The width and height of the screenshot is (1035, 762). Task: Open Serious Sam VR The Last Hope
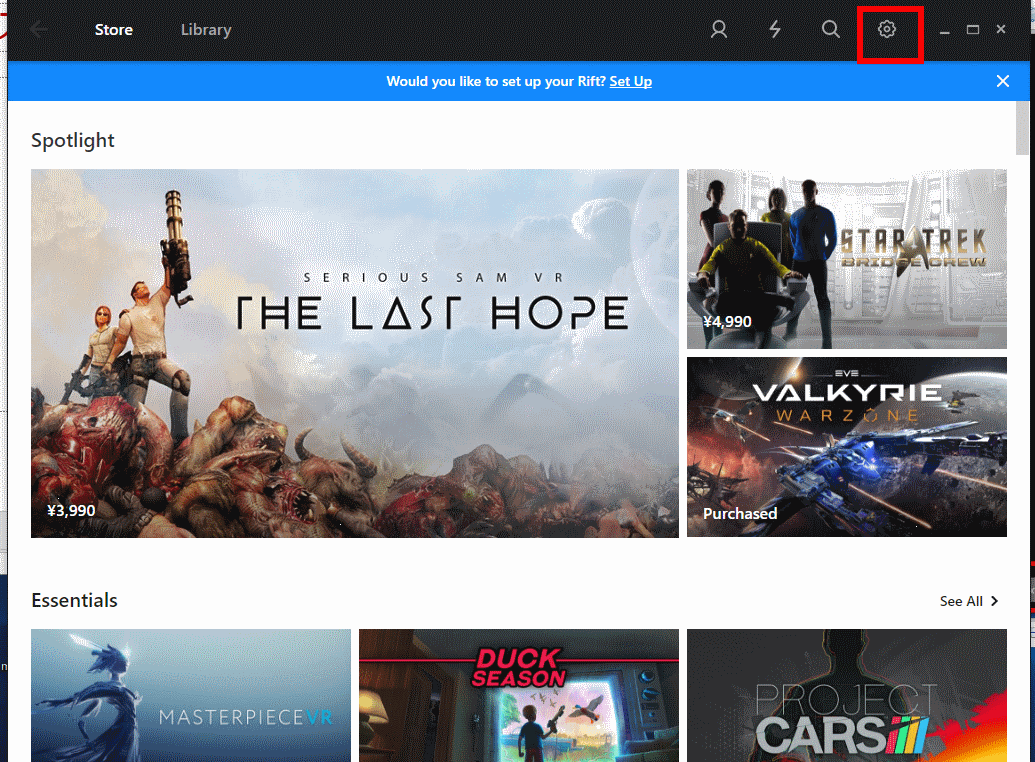[354, 353]
